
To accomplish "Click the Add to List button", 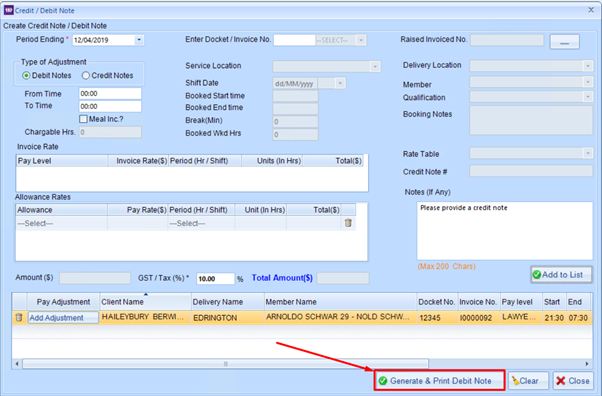I will coord(561,275).
